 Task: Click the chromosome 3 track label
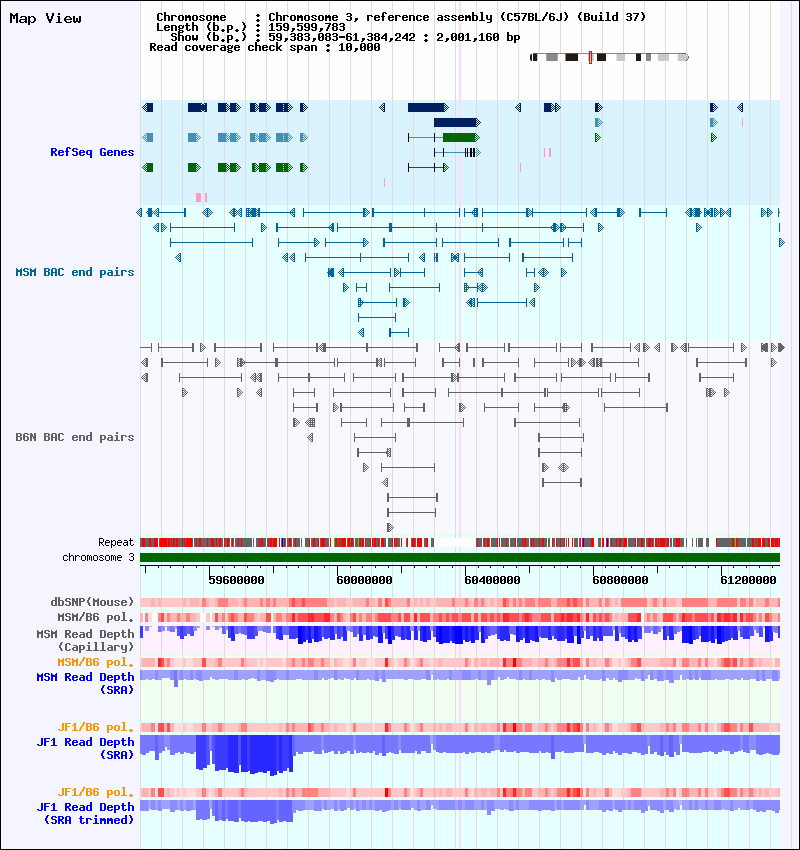click(x=98, y=557)
